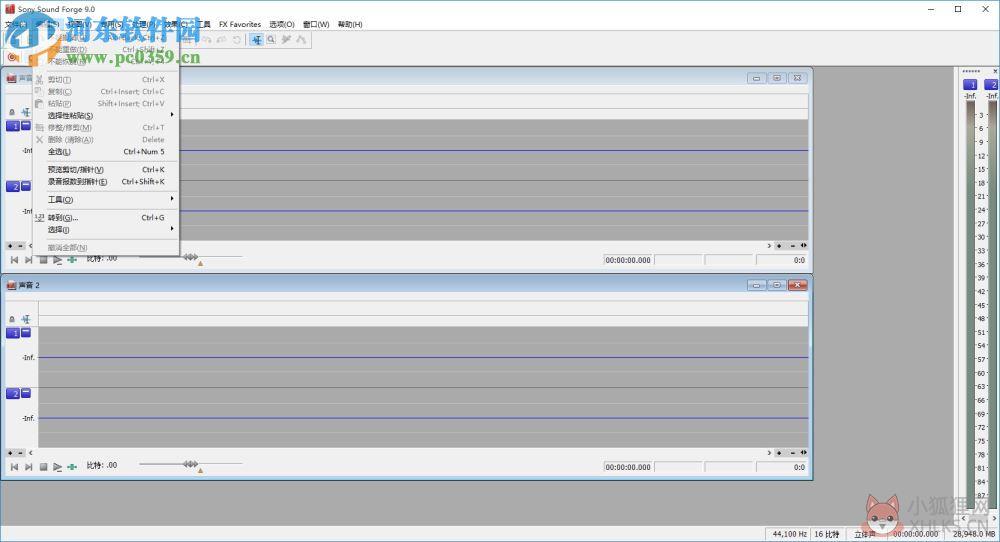This screenshot has height=542, width=1000.
Task: Click the 声音 2 scrub rate slider
Action: (191, 464)
